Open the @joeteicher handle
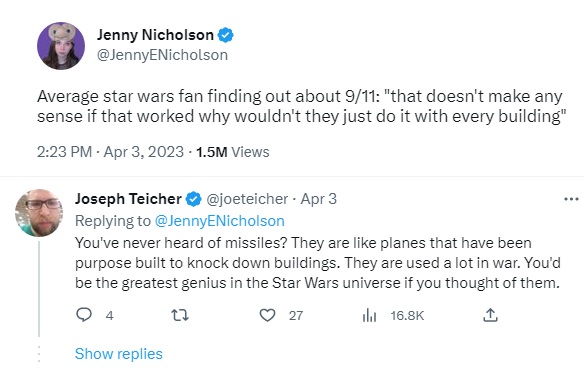Viewport: 584px width, 370px height. tap(247, 199)
